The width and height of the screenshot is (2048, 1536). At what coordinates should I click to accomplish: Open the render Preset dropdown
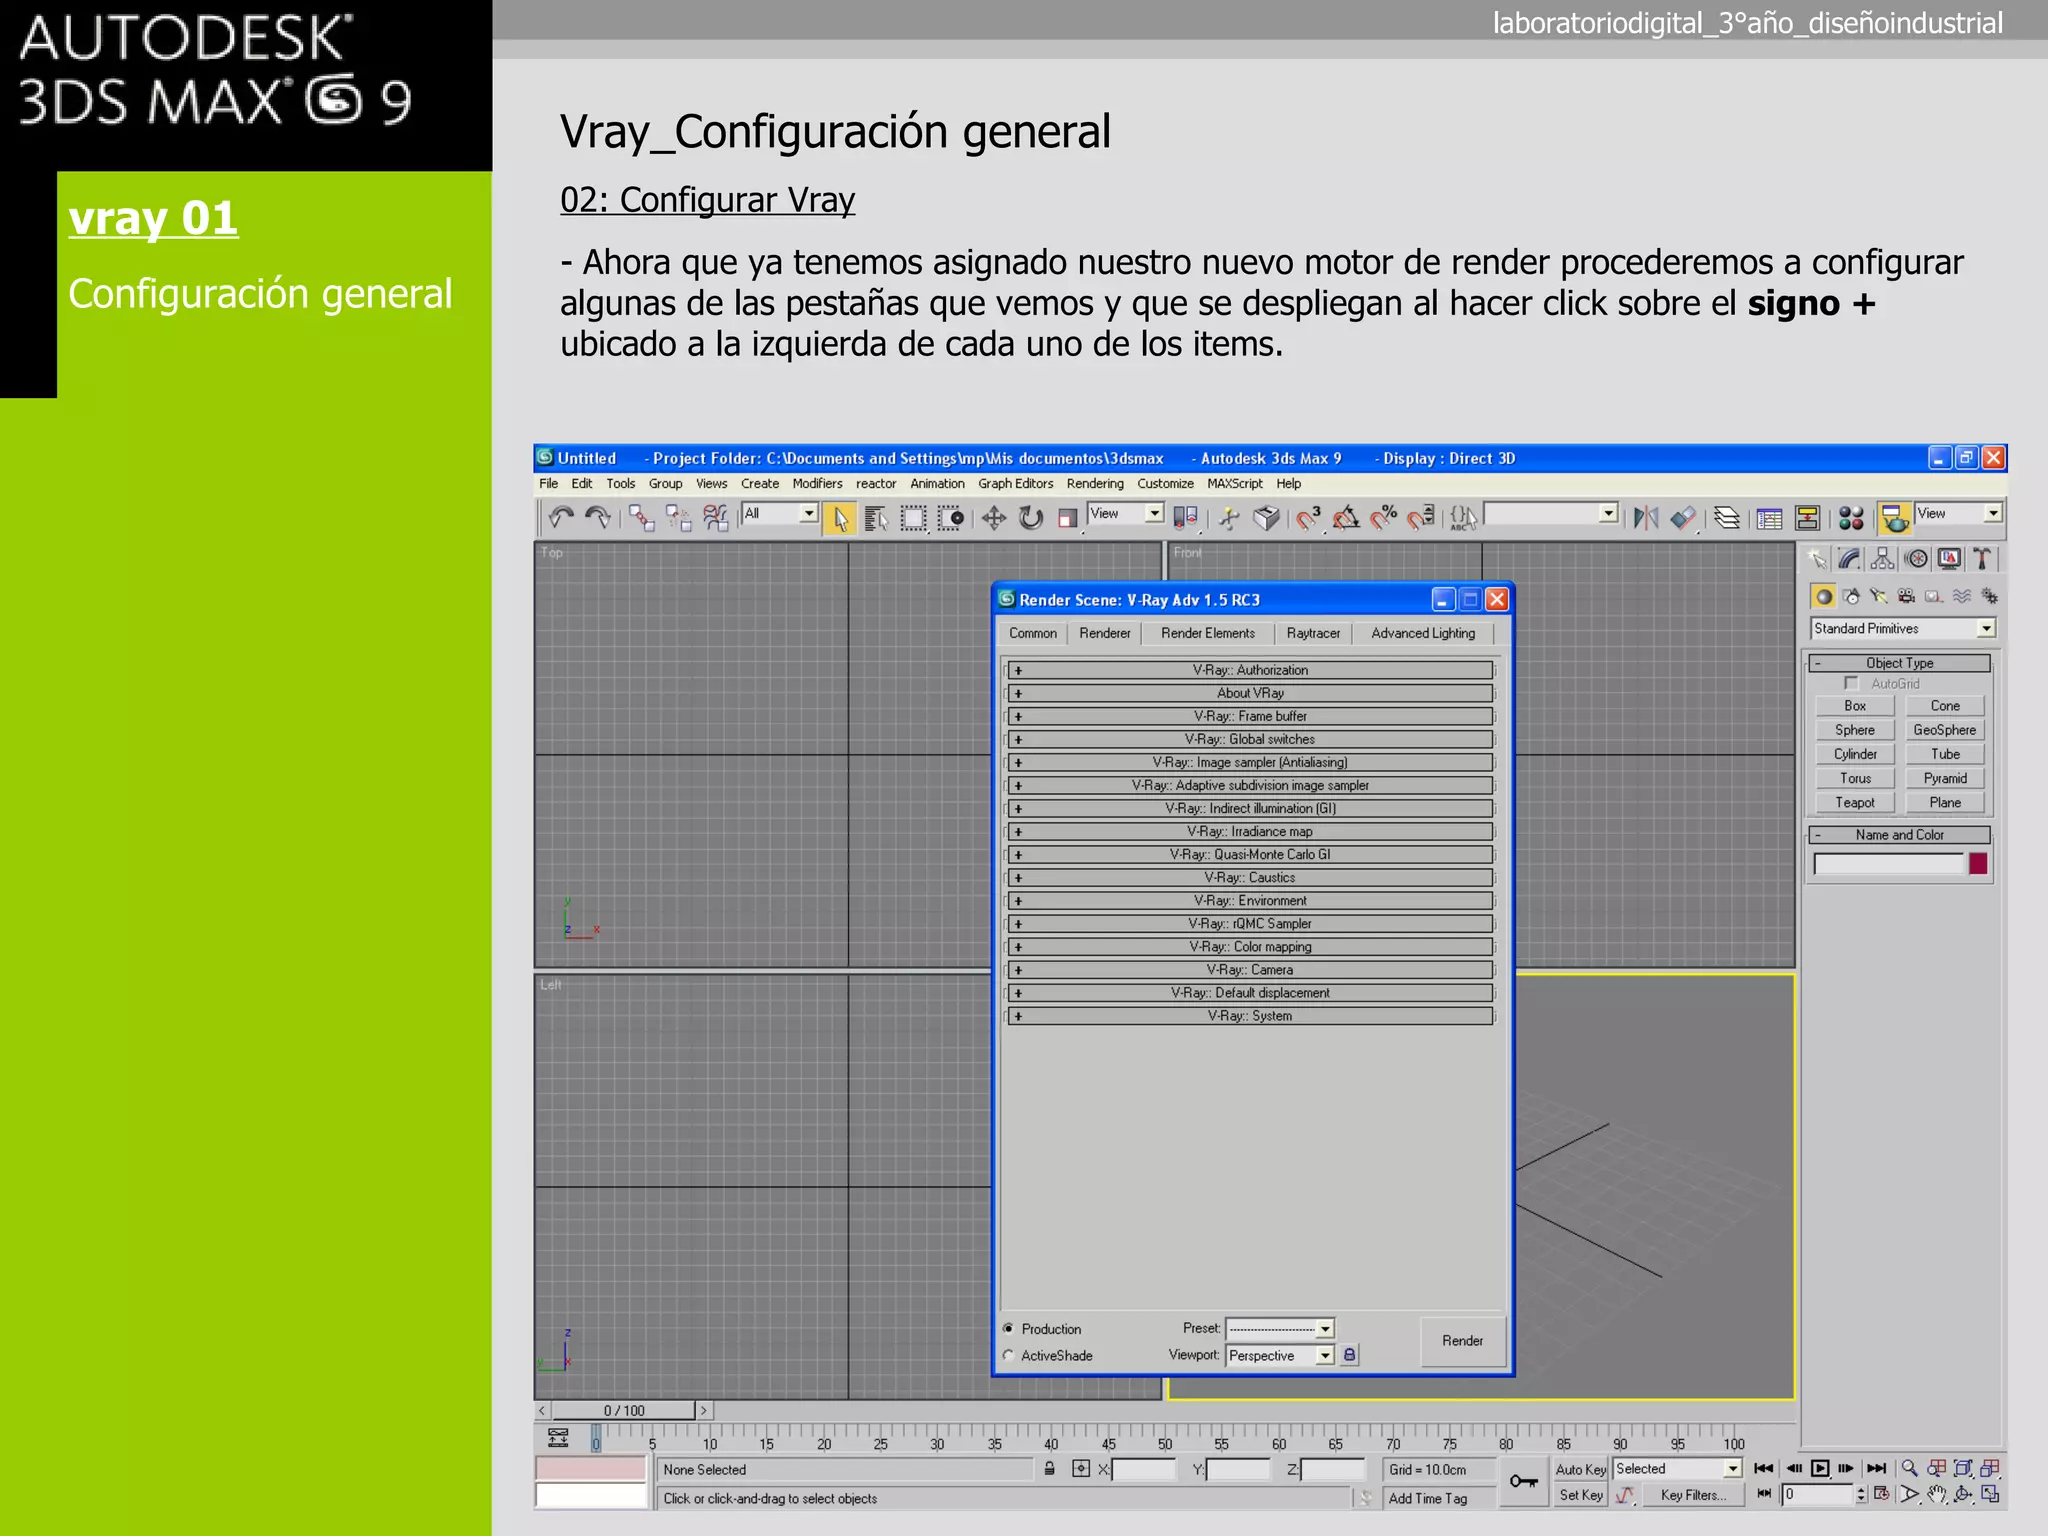[1280, 1329]
